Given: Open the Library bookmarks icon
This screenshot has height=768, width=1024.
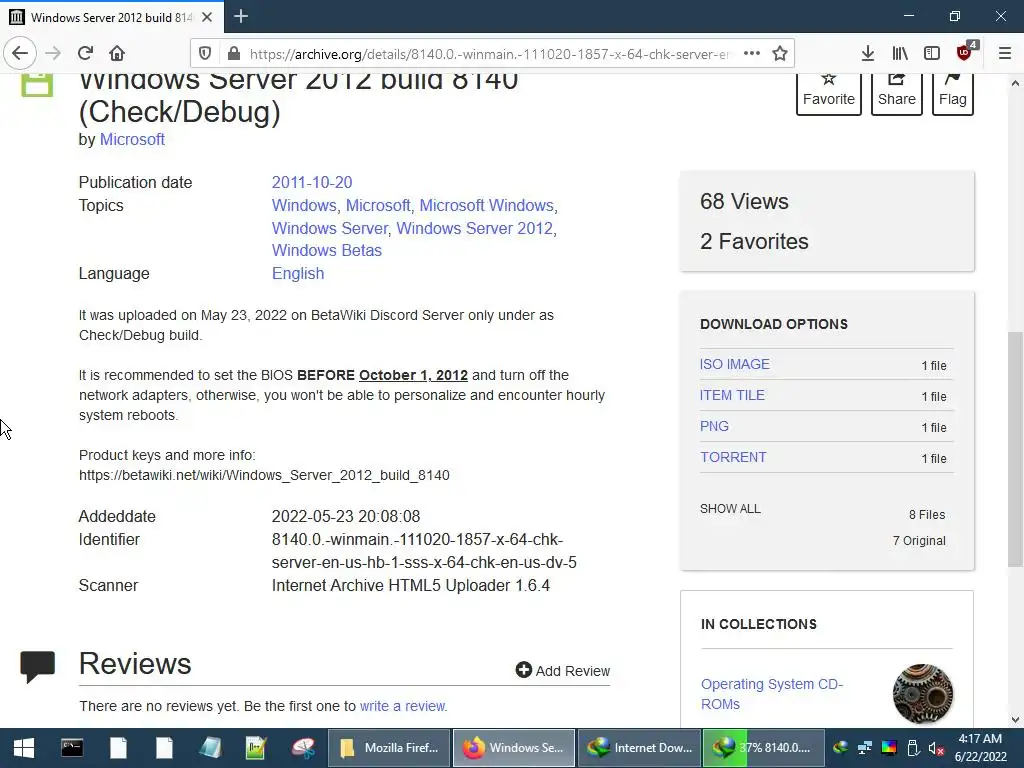Looking at the screenshot, I should 900,54.
